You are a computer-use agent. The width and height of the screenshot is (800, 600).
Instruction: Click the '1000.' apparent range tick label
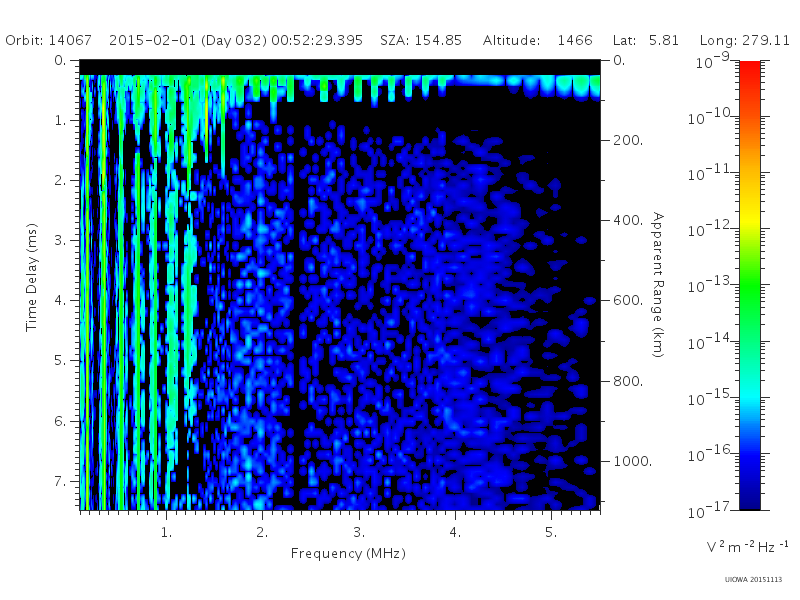tap(632, 461)
